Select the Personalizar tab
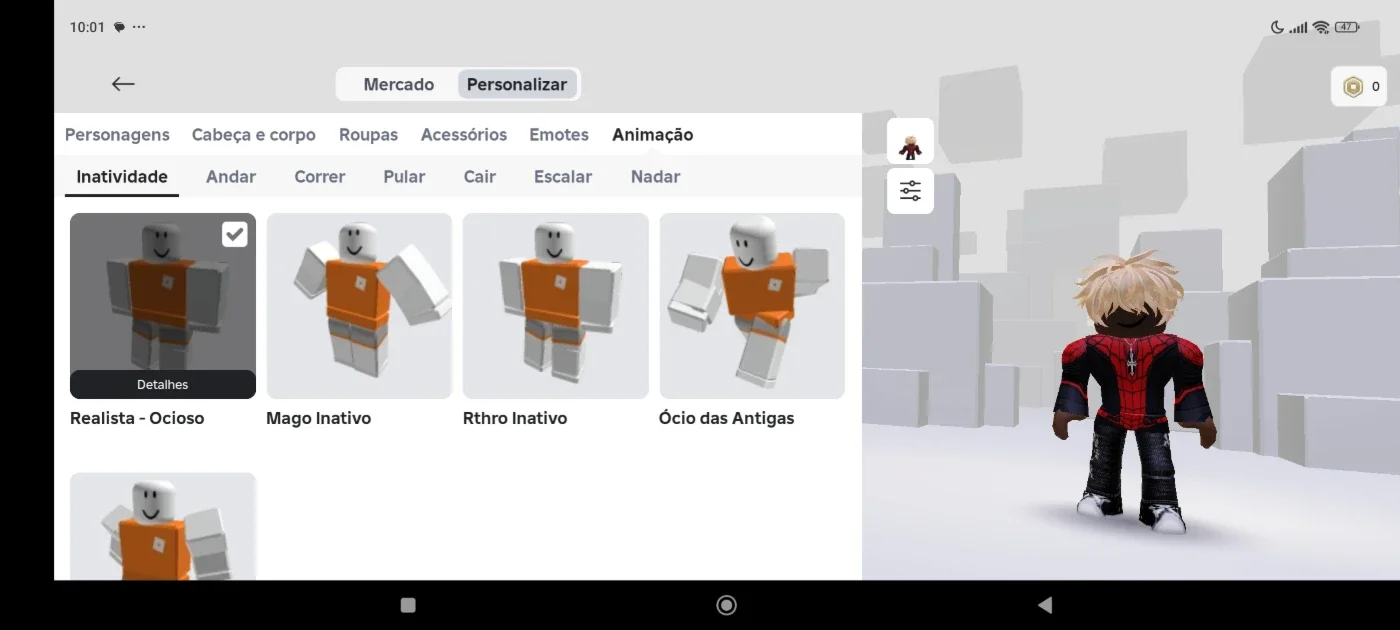Screen dimensions: 1400x630 tap(517, 84)
